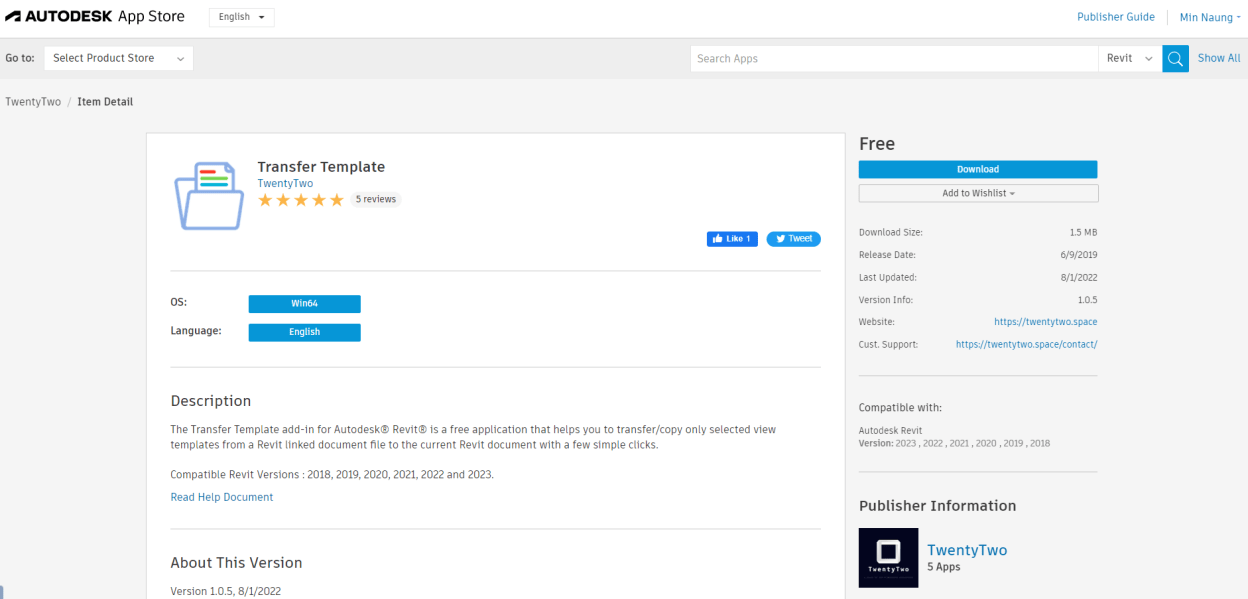Open the Revit product filter dropdown
This screenshot has width=1248, height=599.
click(1129, 58)
